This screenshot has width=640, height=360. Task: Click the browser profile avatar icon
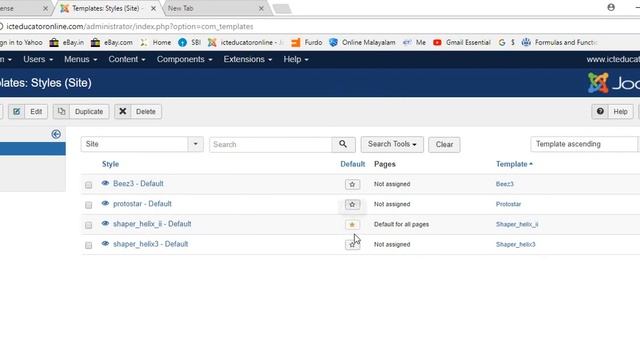(x=611, y=7)
